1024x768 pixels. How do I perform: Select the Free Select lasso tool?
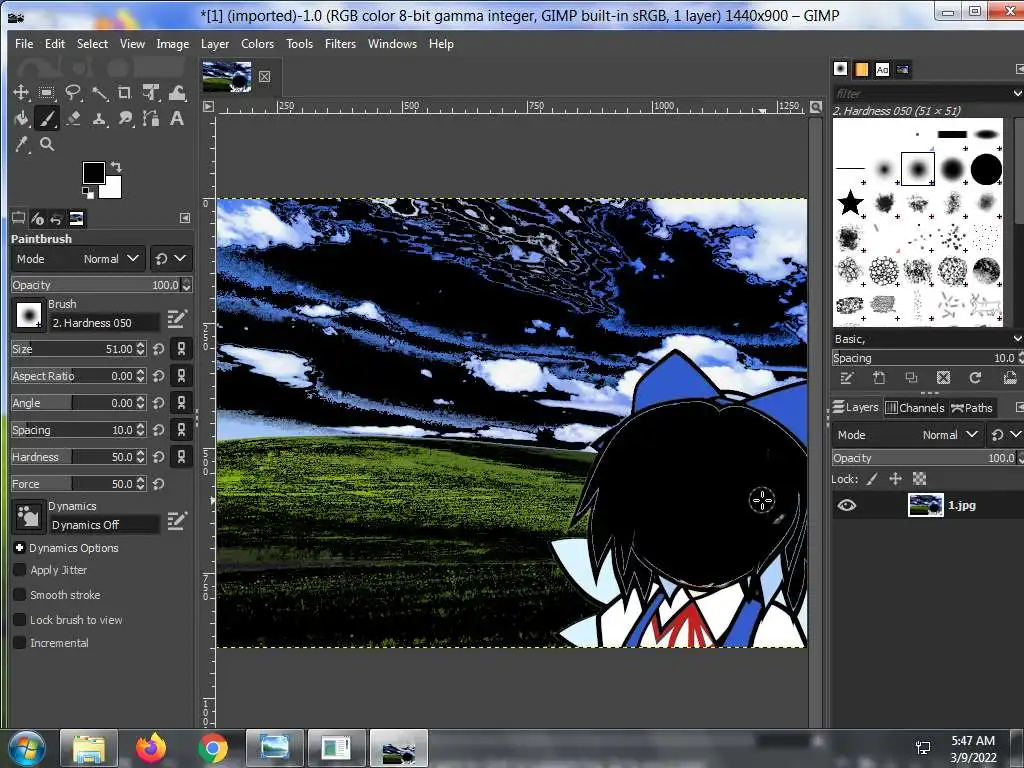[x=72, y=92]
